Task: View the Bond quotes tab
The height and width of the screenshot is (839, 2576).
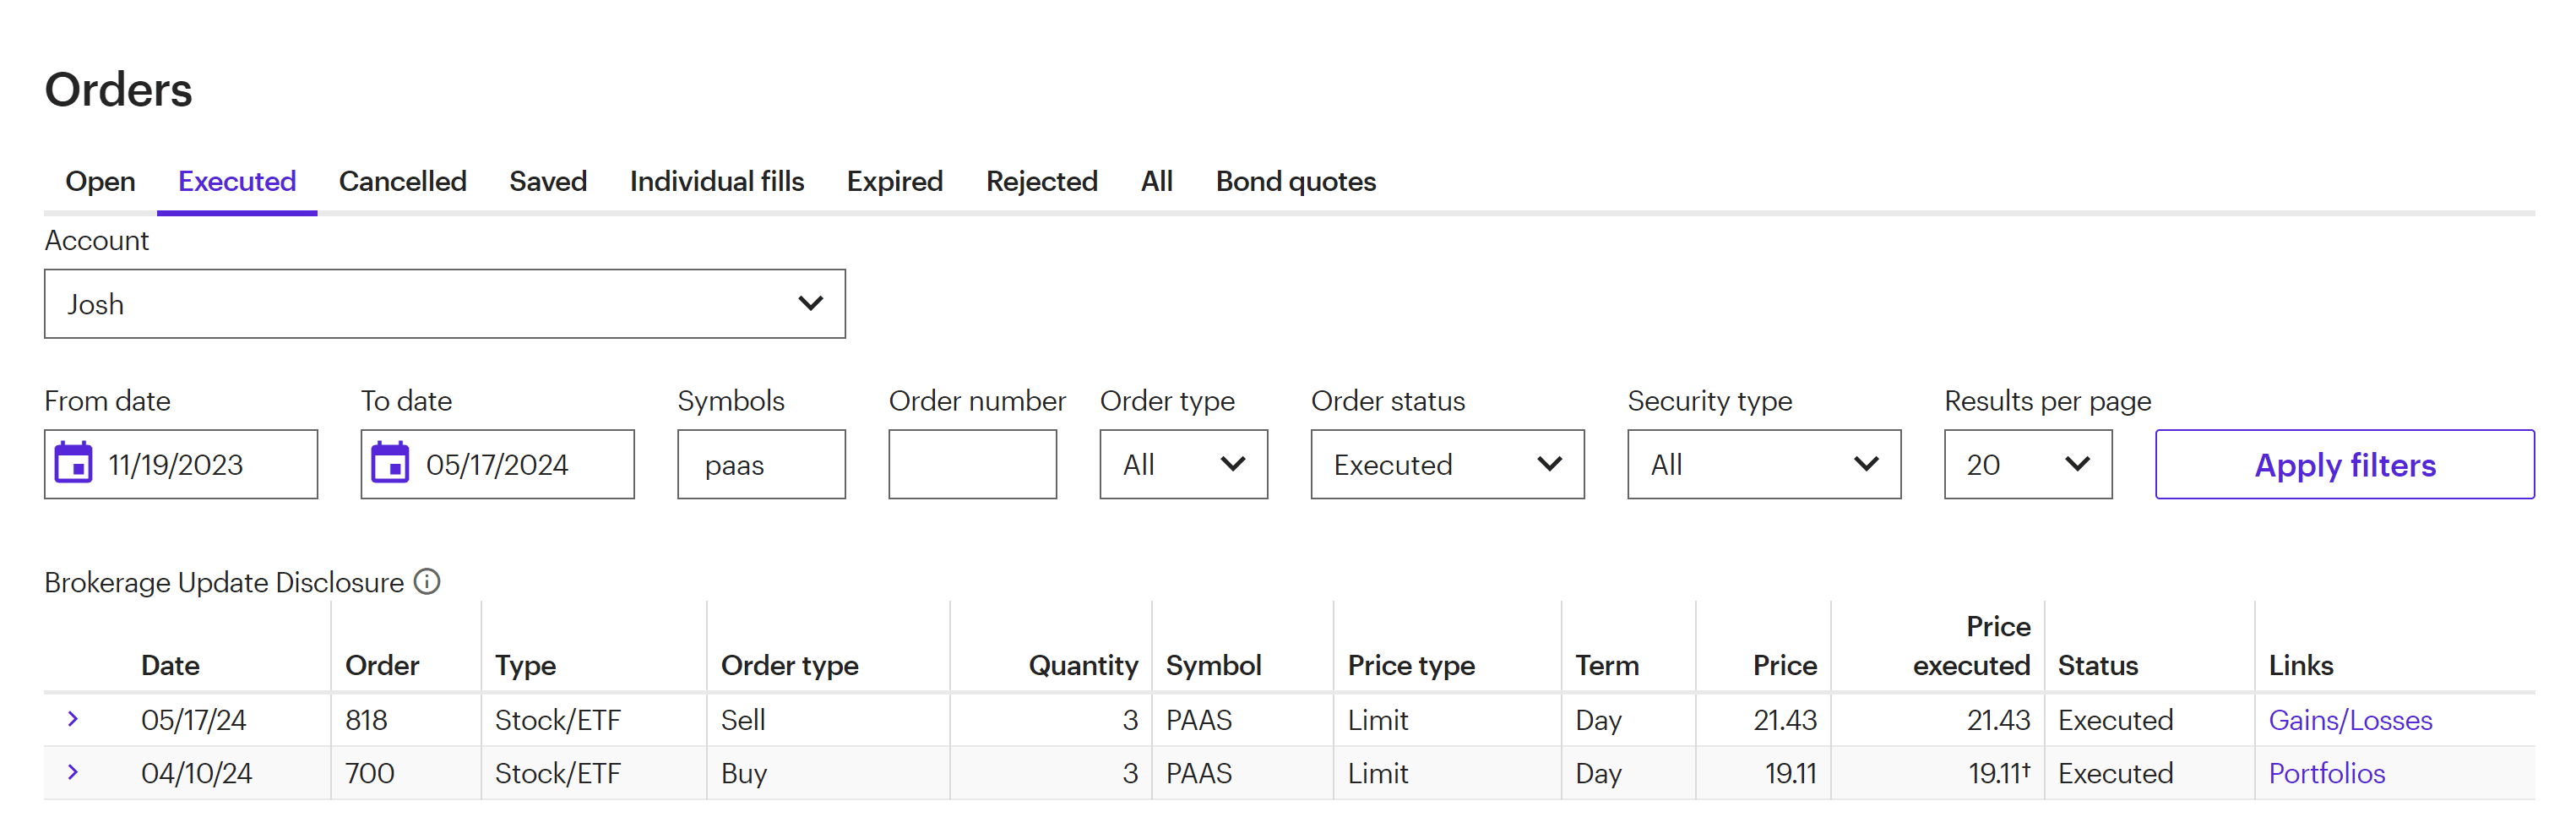Action: 1295,181
